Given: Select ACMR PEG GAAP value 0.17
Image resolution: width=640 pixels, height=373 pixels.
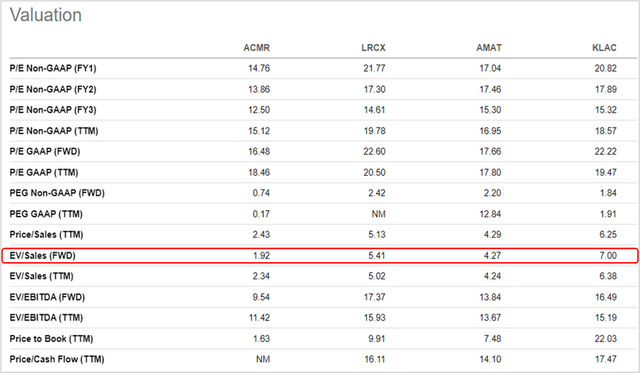Looking at the screenshot, I should click(x=261, y=214).
